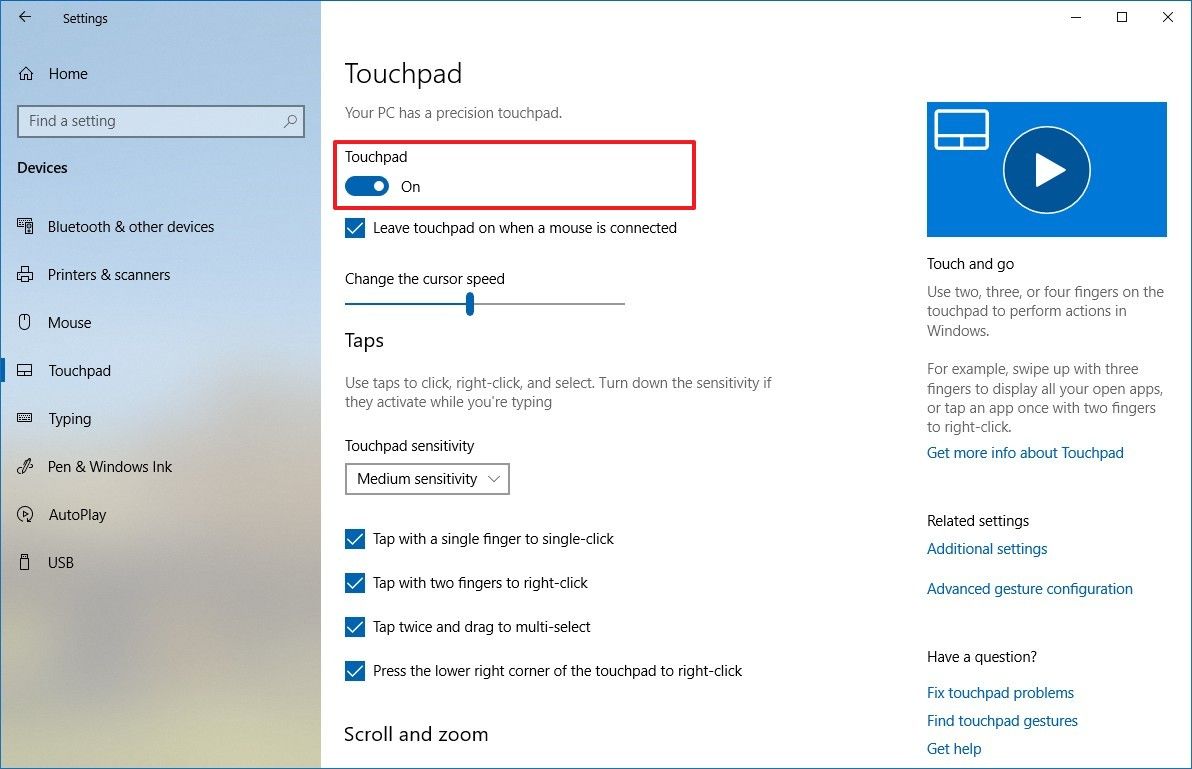The height and width of the screenshot is (769, 1192).
Task: Open AutoPlay settings
Action: coord(23,514)
